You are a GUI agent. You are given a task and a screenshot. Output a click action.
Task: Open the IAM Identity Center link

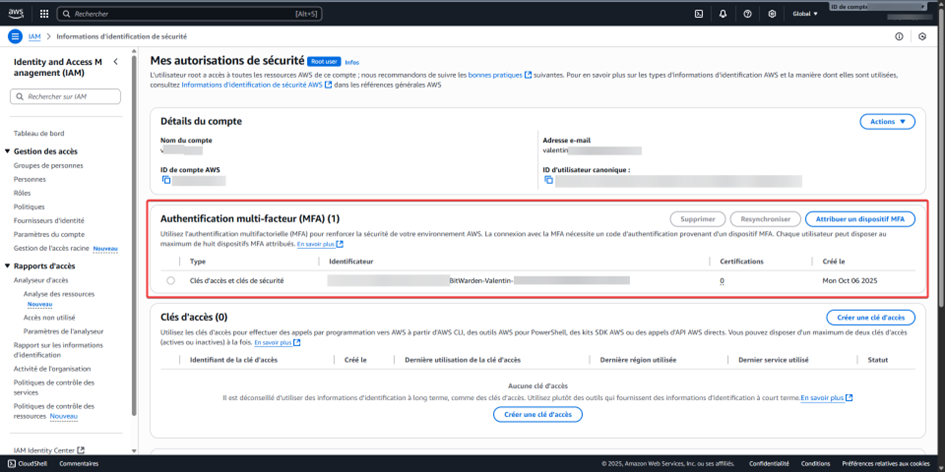pos(44,450)
